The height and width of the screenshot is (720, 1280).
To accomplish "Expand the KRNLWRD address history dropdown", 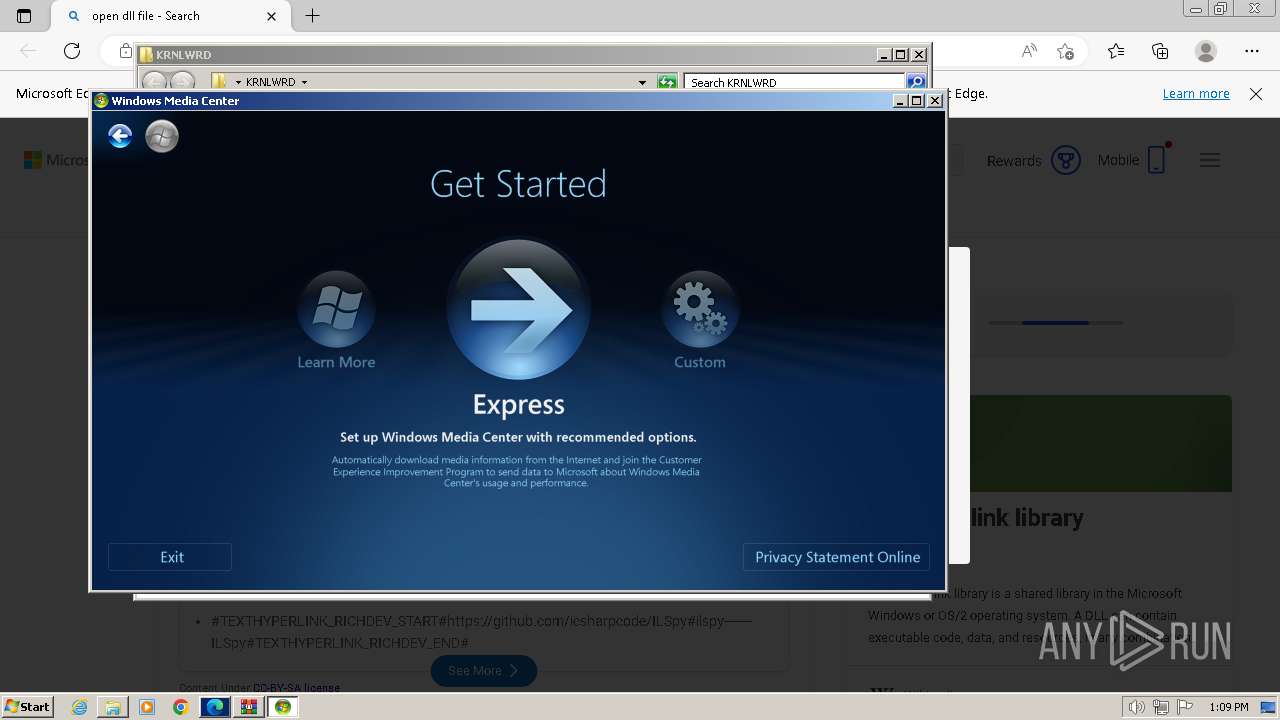I will (x=642, y=82).
